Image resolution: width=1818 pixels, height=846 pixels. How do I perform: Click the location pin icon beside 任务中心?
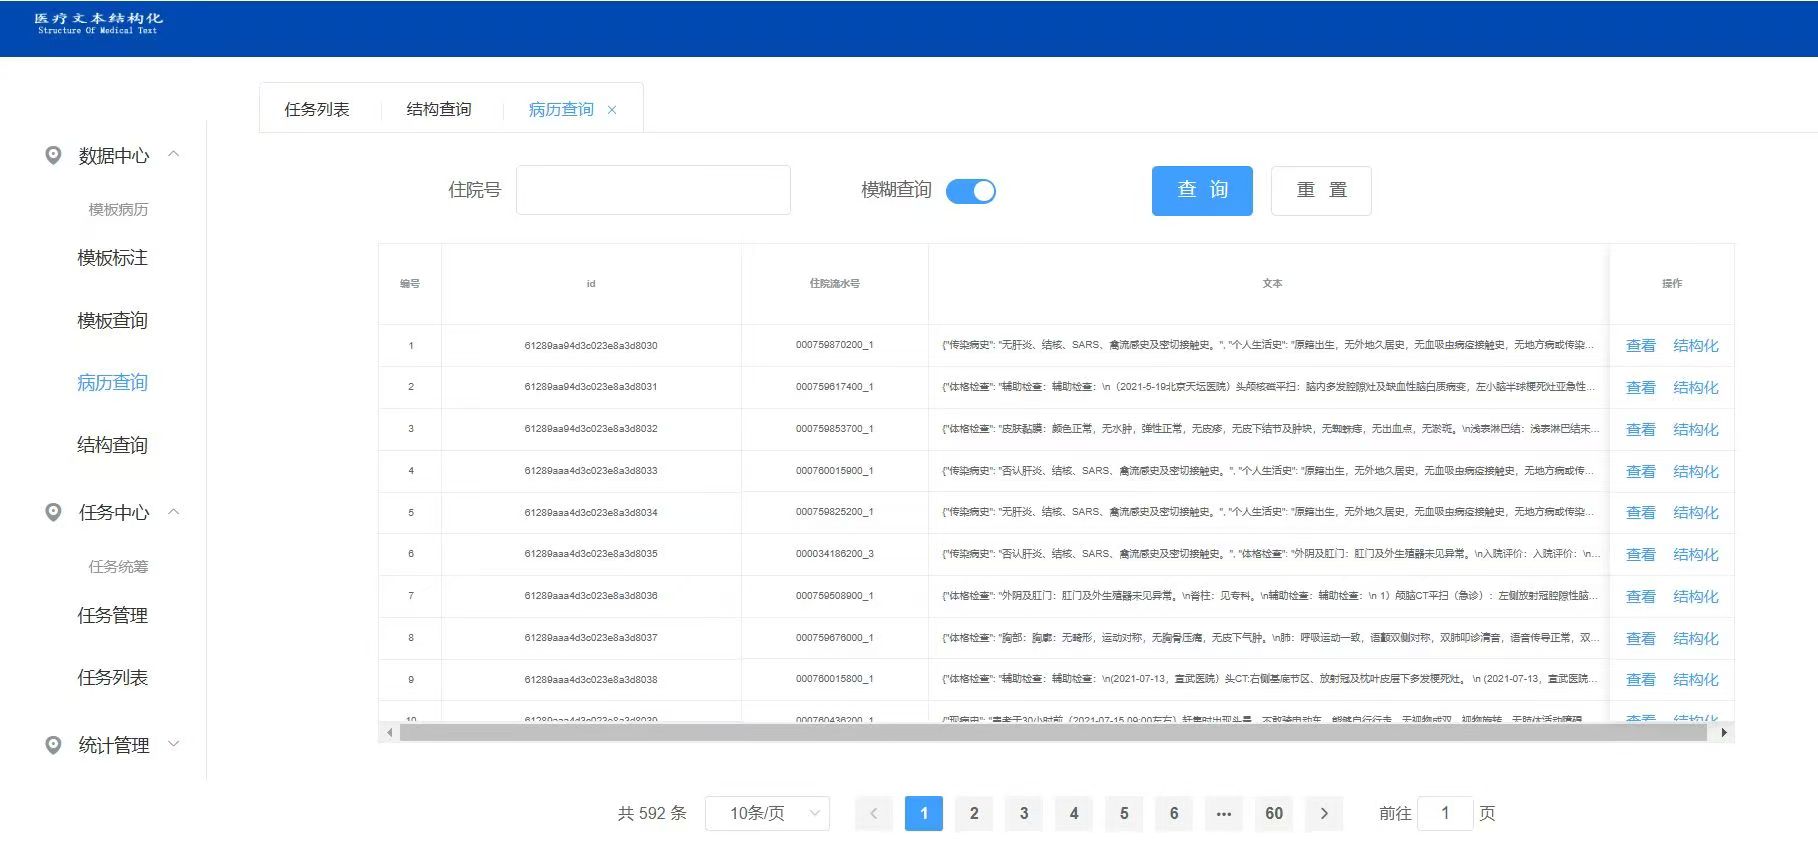(53, 512)
